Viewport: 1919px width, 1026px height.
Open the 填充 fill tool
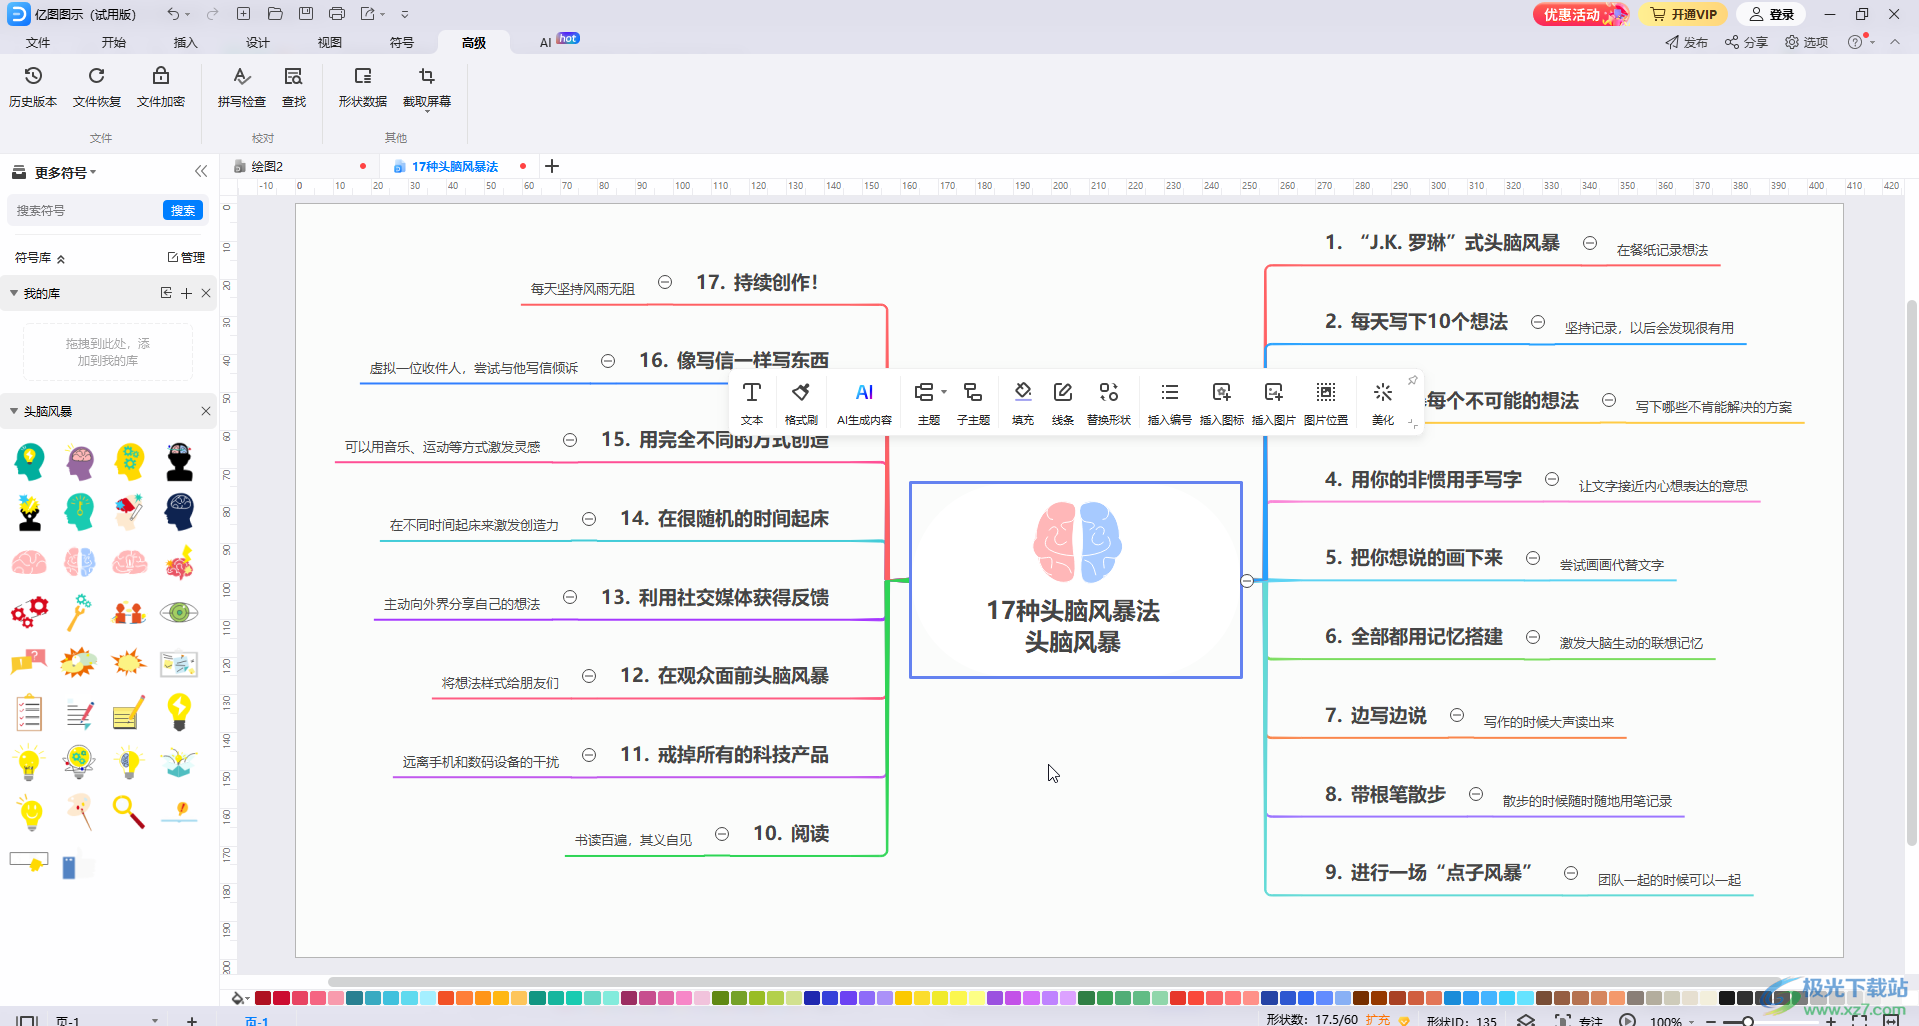(1023, 403)
